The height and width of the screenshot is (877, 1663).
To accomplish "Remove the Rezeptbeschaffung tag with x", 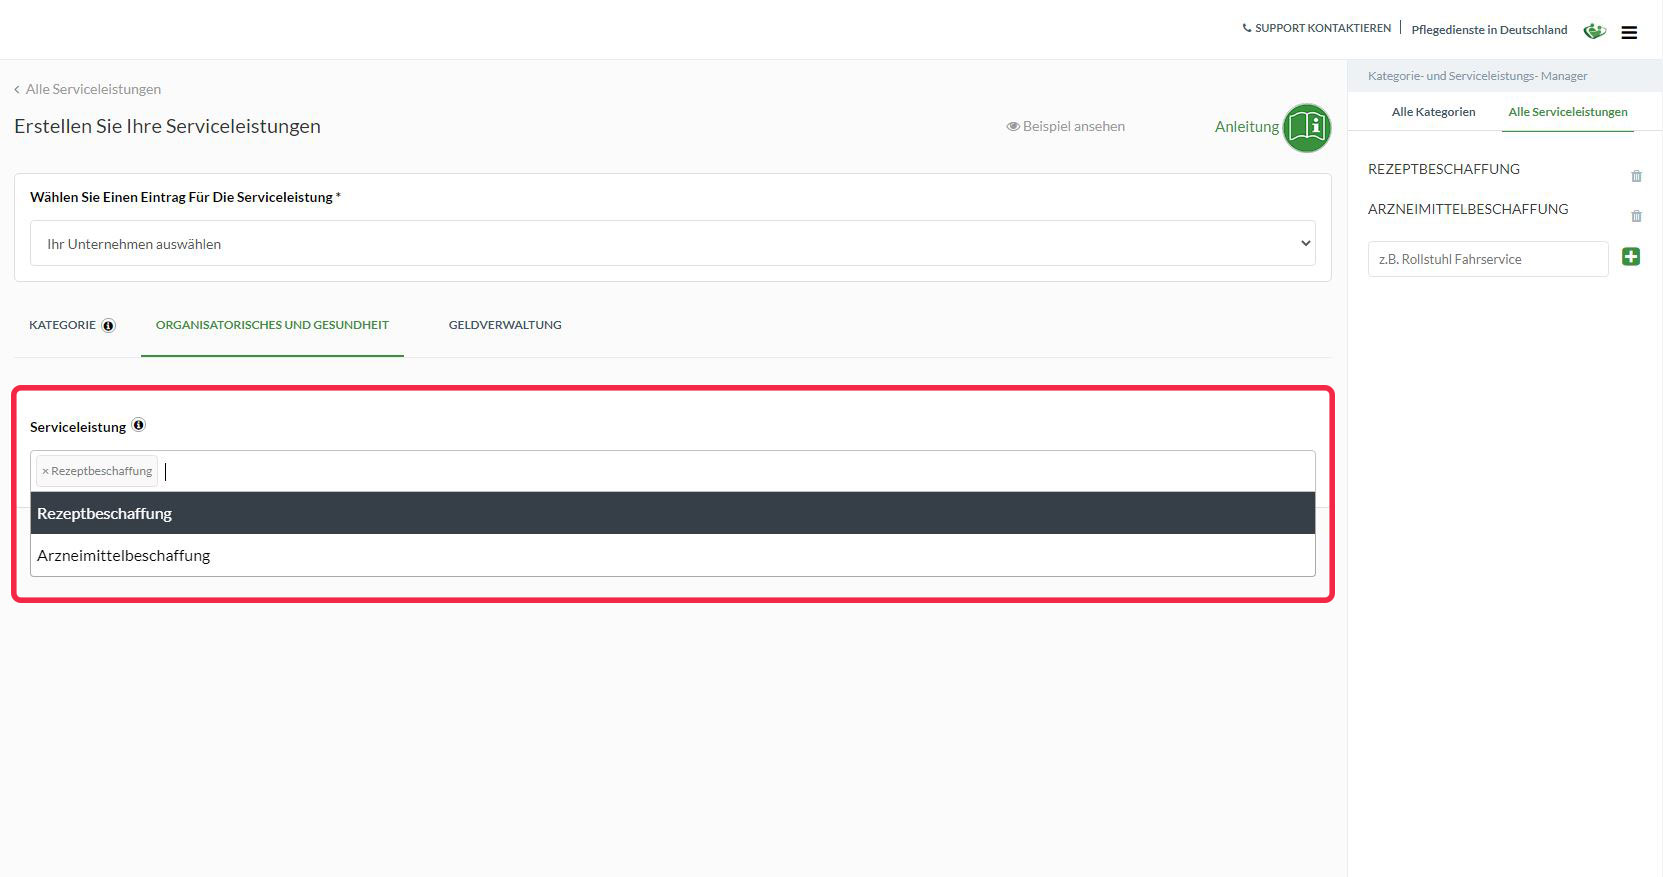I will click(x=45, y=471).
